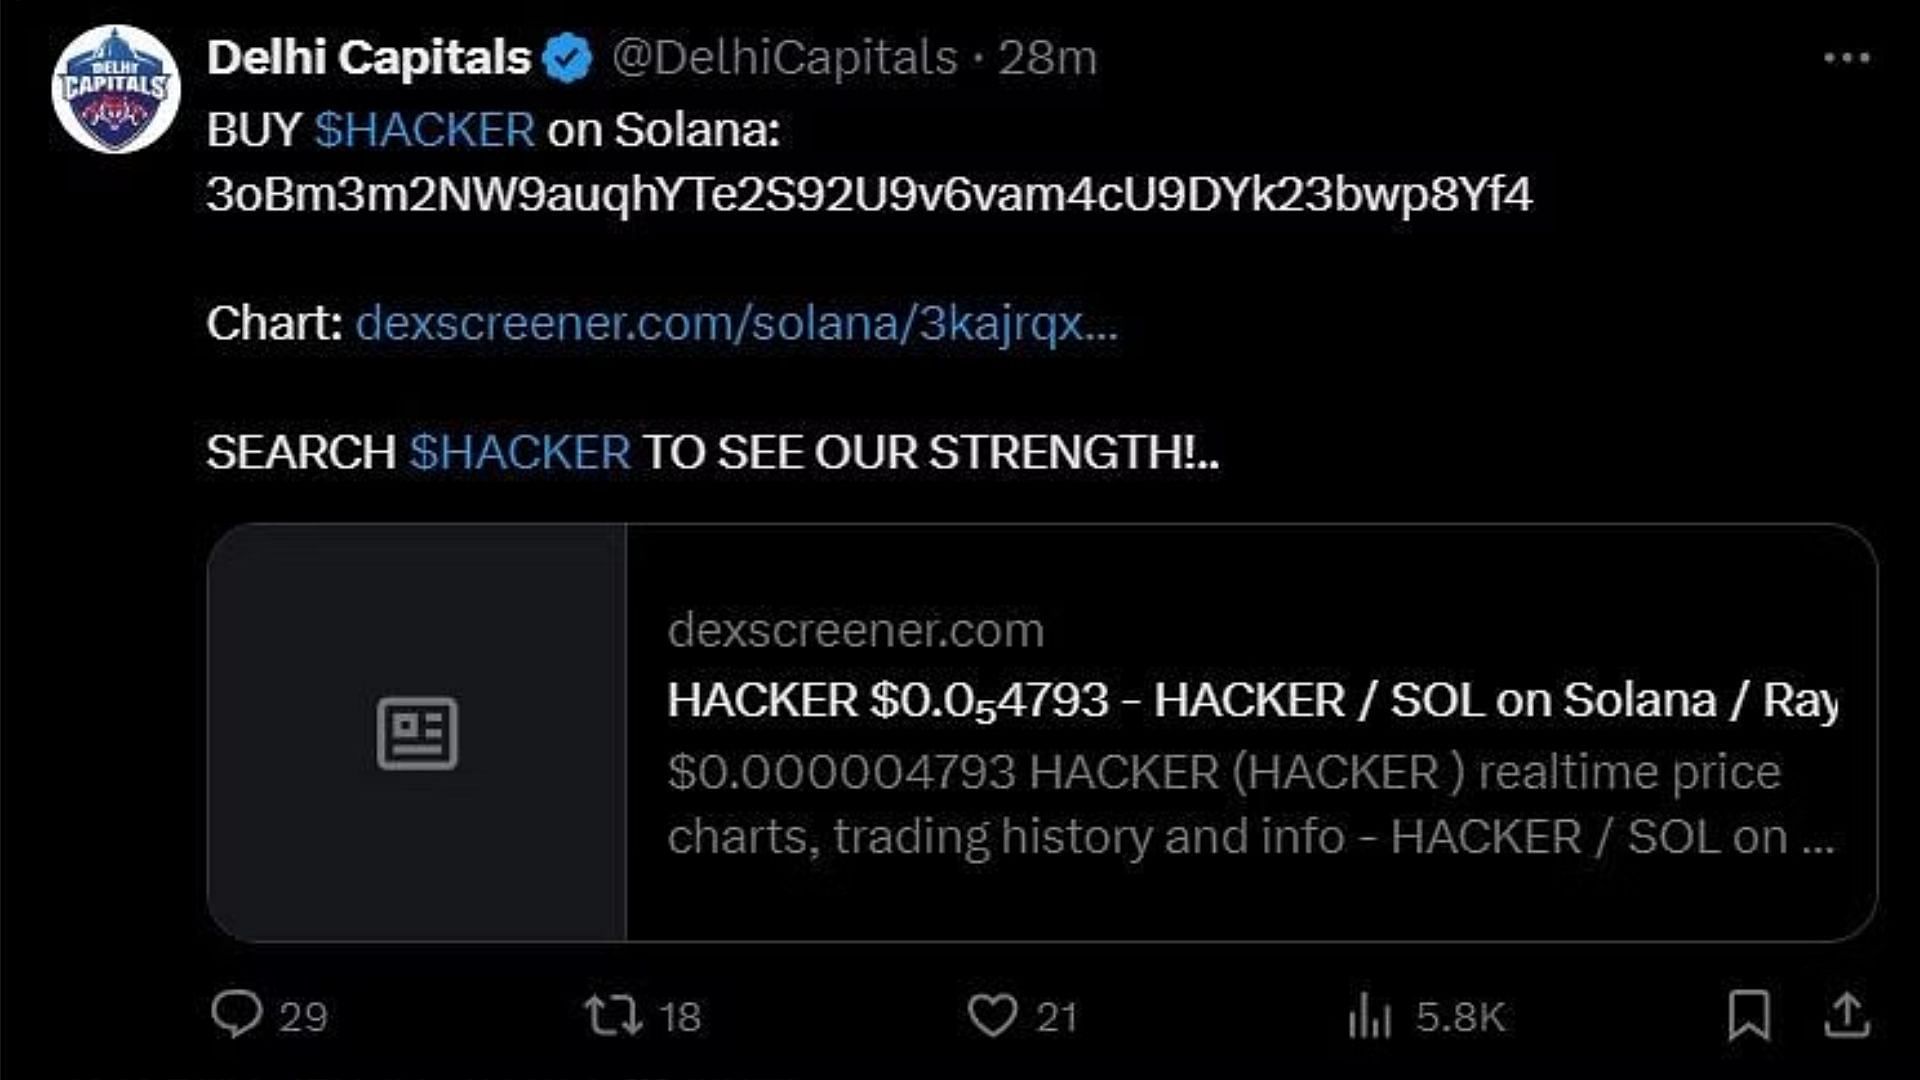
Task: Click $HACKER cashtag in SEARCH line
Action: [520, 452]
